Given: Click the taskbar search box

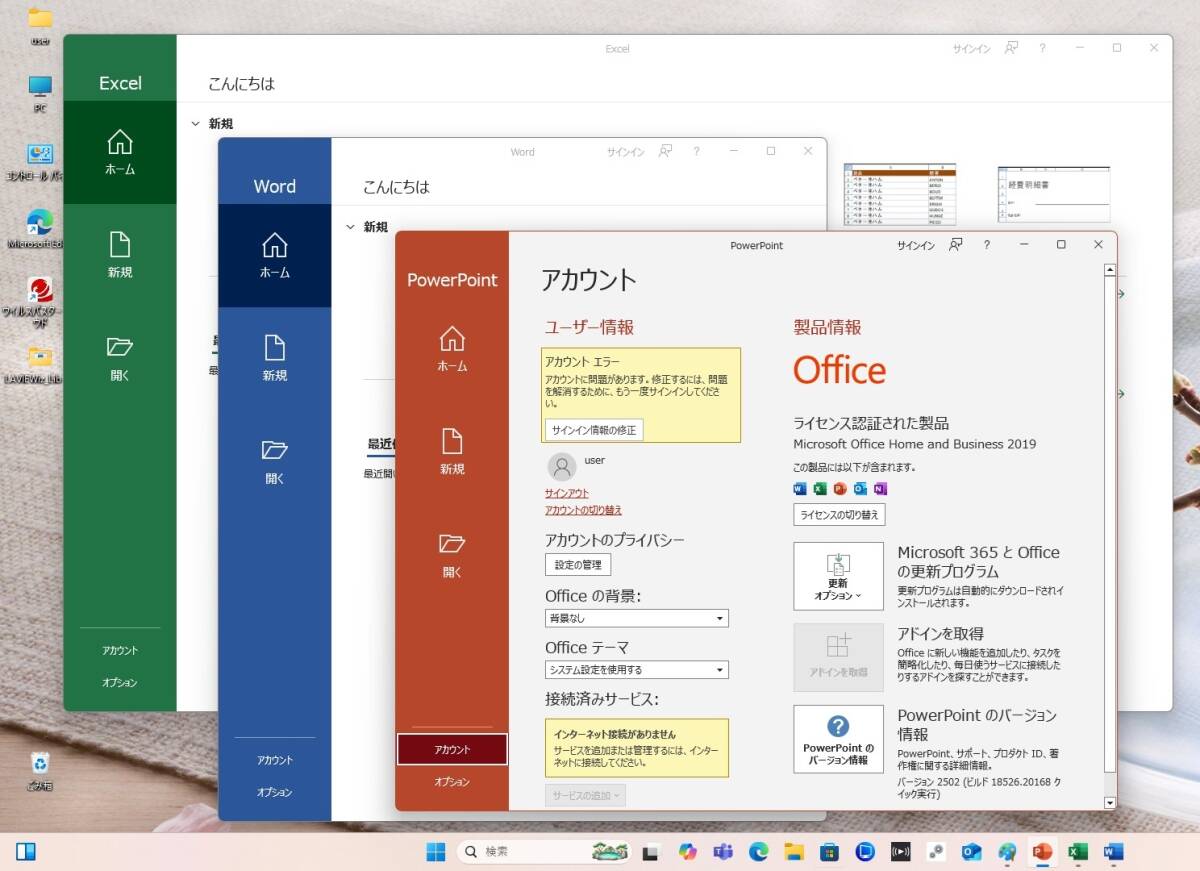Looking at the screenshot, I should (545, 852).
